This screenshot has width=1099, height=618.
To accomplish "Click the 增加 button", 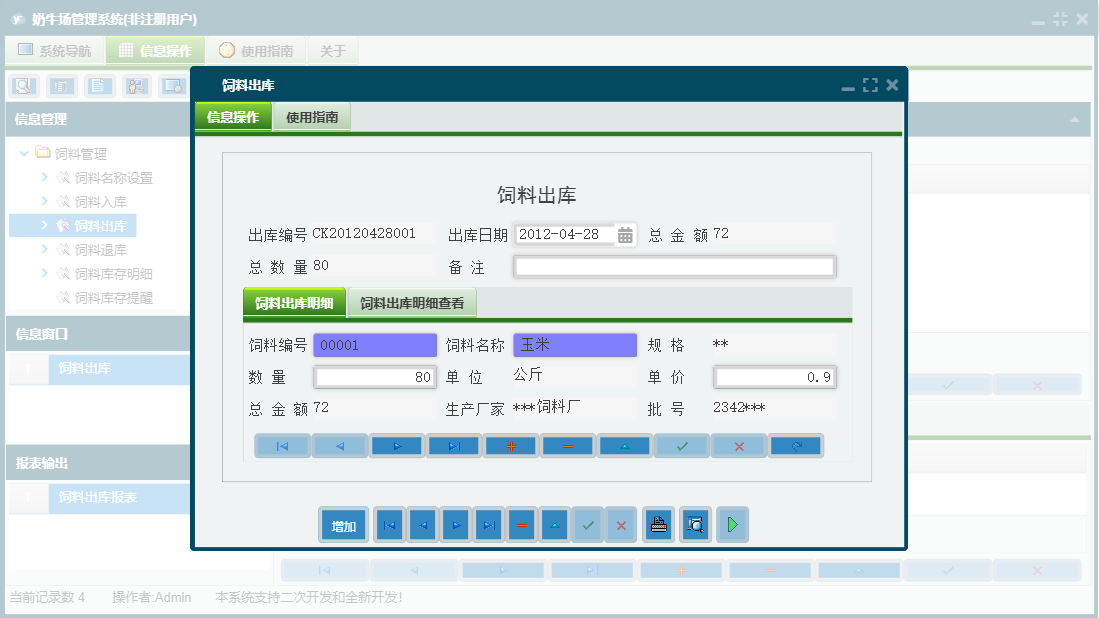I will click(x=343, y=525).
